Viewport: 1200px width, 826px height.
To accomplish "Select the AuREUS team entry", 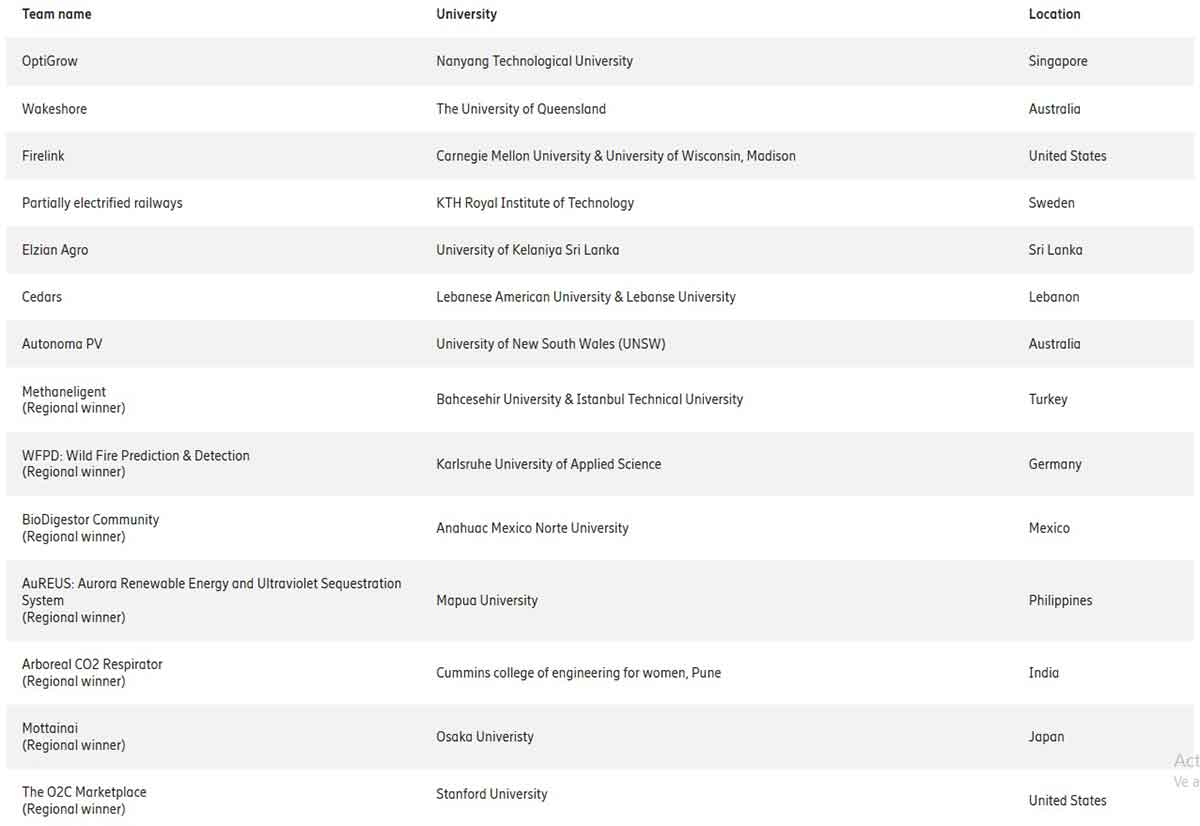I will point(211,584).
